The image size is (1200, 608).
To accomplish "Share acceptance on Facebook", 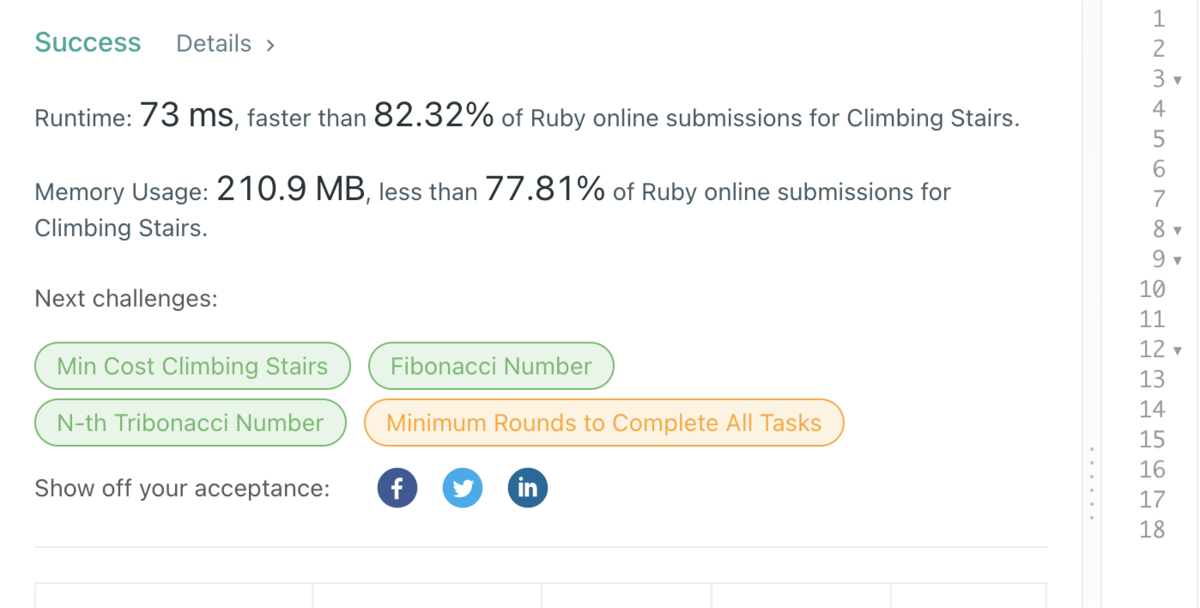I will 397,488.
